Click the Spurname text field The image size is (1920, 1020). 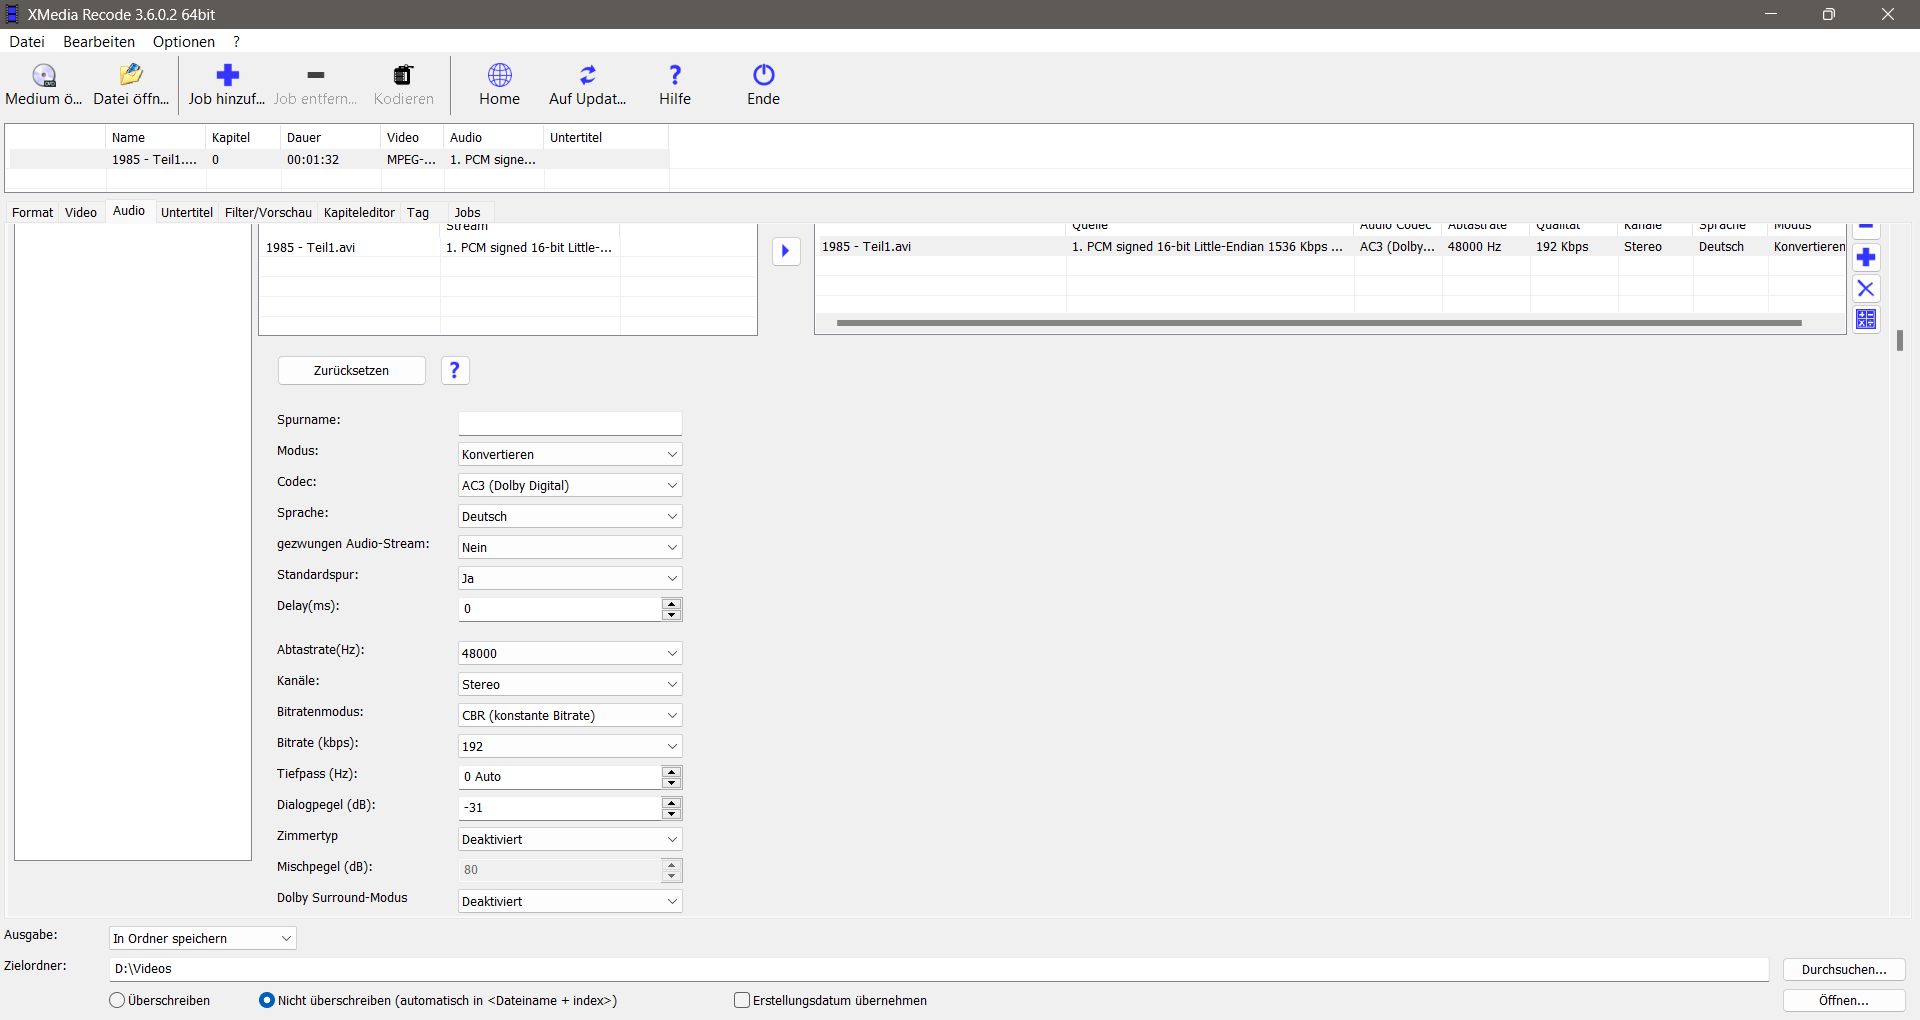(570, 423)
